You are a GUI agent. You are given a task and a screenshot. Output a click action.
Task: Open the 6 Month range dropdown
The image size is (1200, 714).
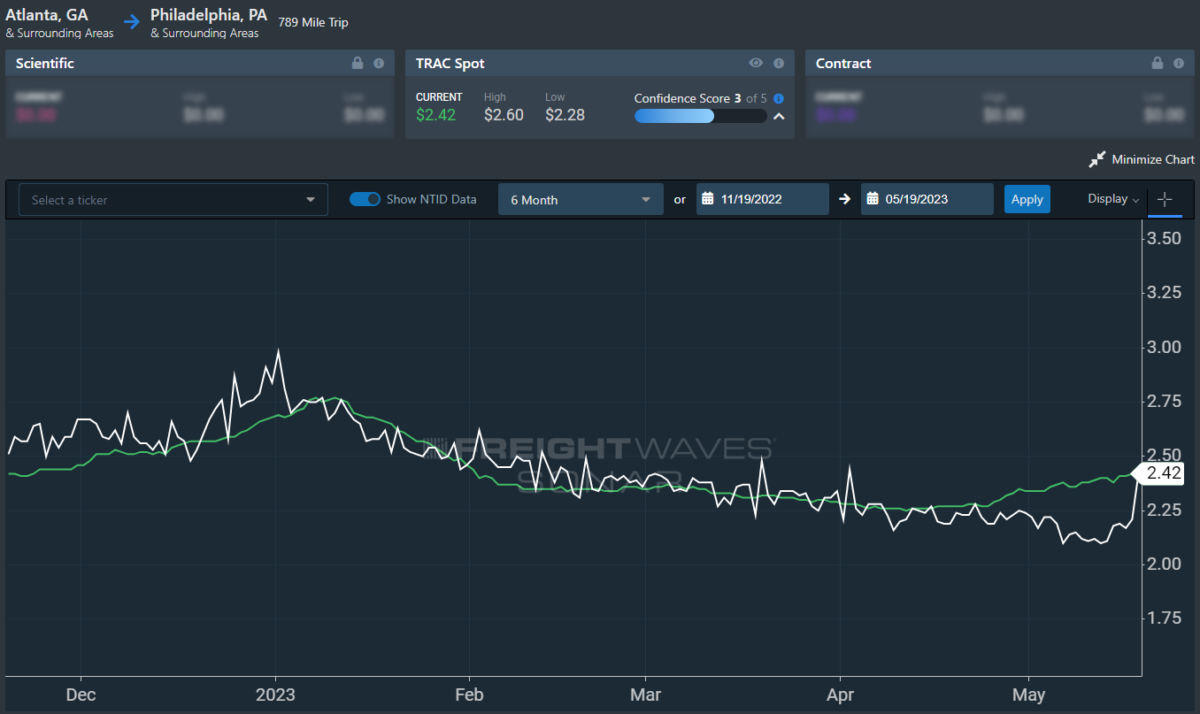[x=581, y=199]
